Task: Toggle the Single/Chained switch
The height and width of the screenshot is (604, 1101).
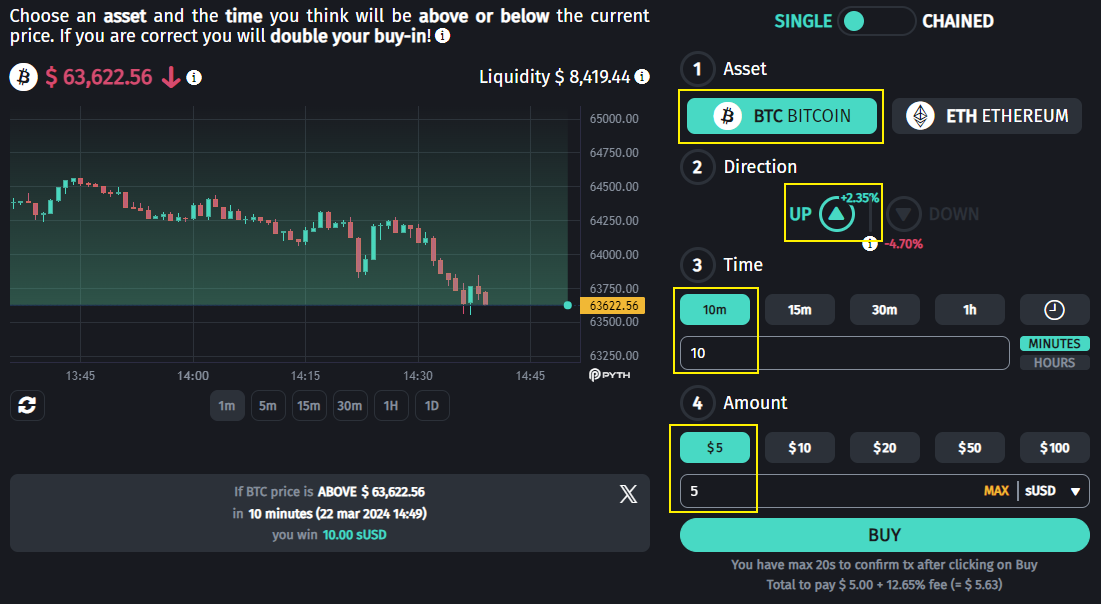Action: tap(877, 21)
